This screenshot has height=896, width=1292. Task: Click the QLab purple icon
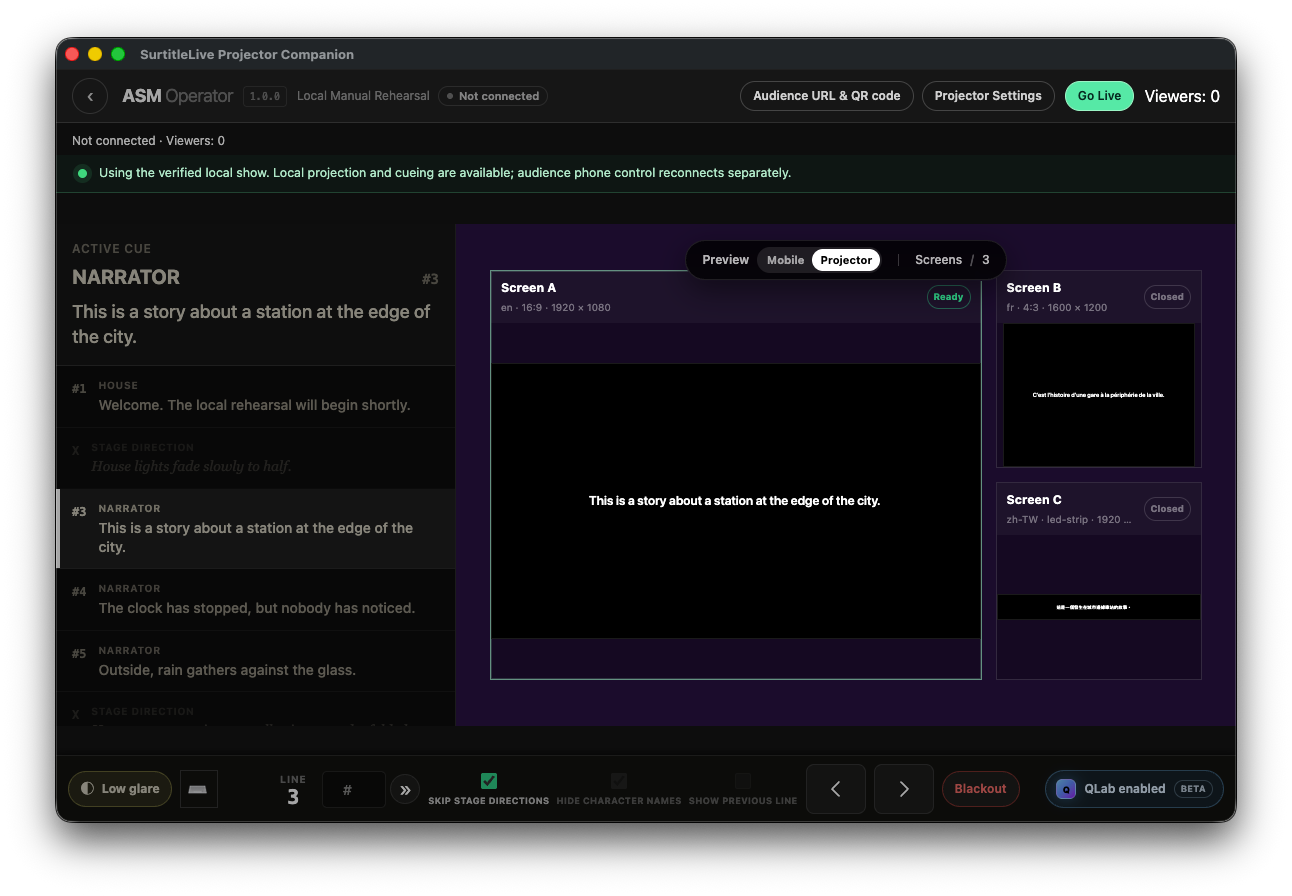[x=1067, y=789]
